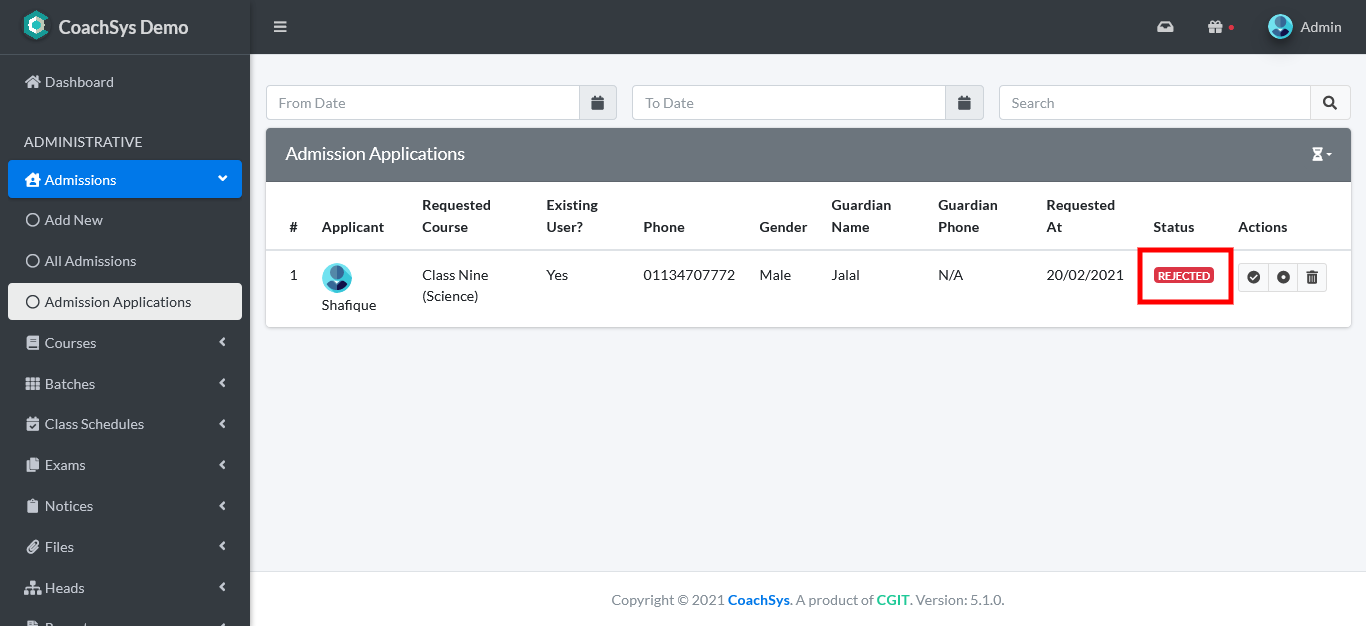Image resolution: width=1366 pixels, height=626 pixels.
Task: Delete Shafique's application using trash icon
Action: click(1312, 277)
